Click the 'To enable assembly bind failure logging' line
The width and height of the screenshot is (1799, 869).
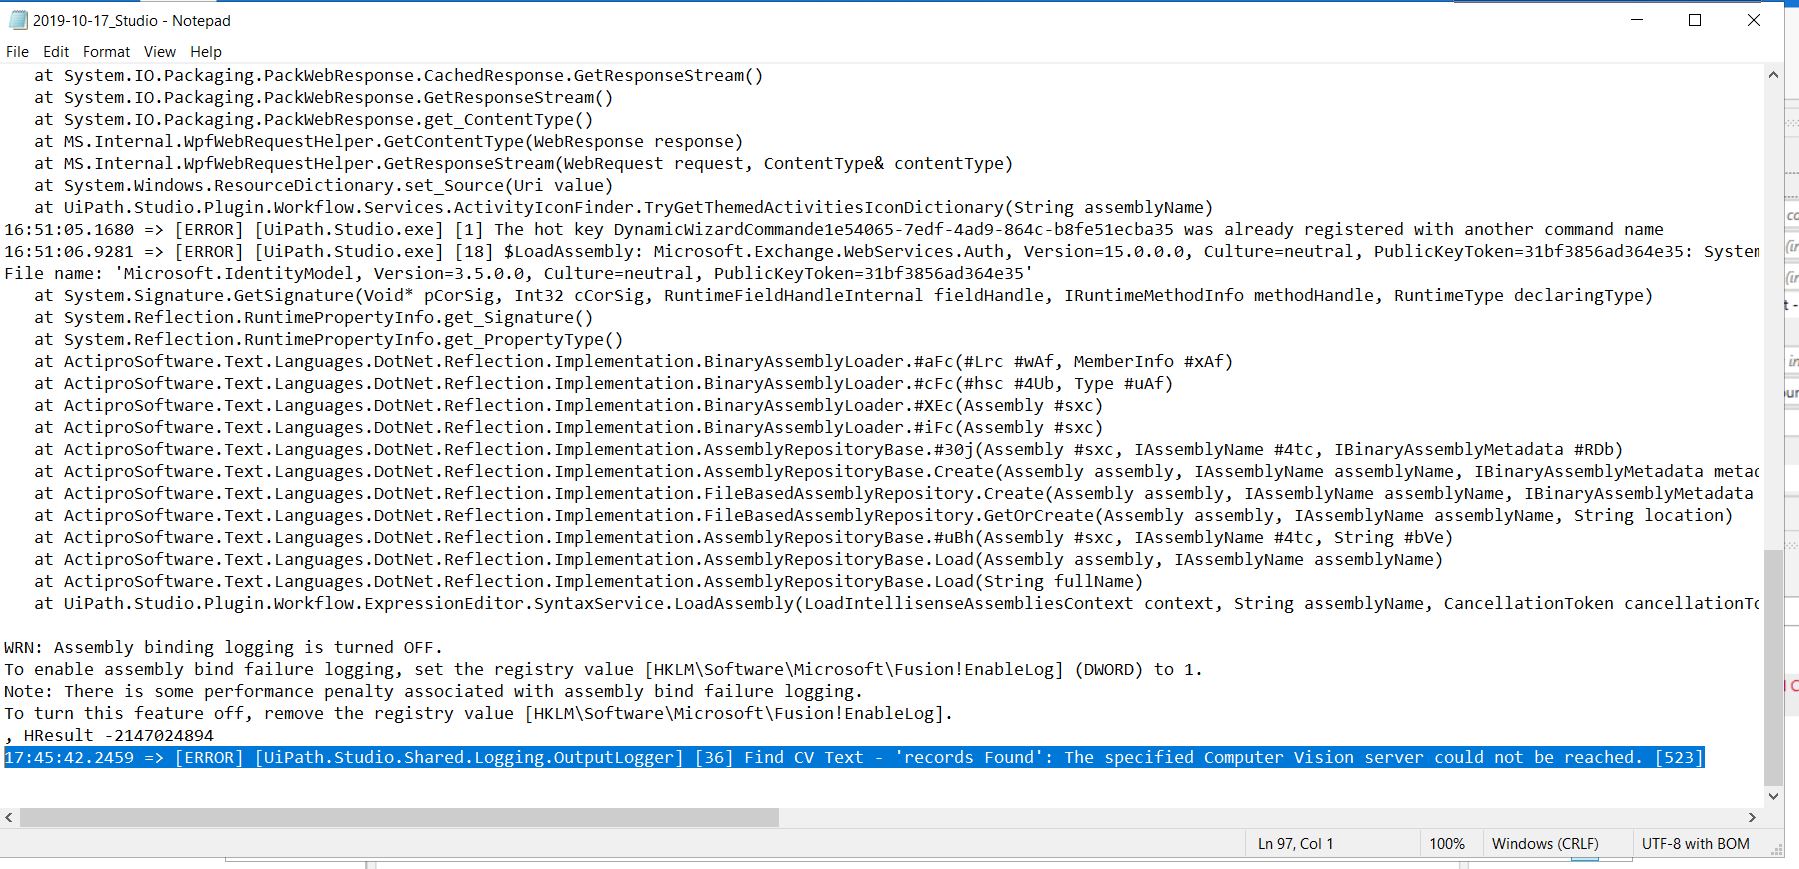(x=603, y=670)
